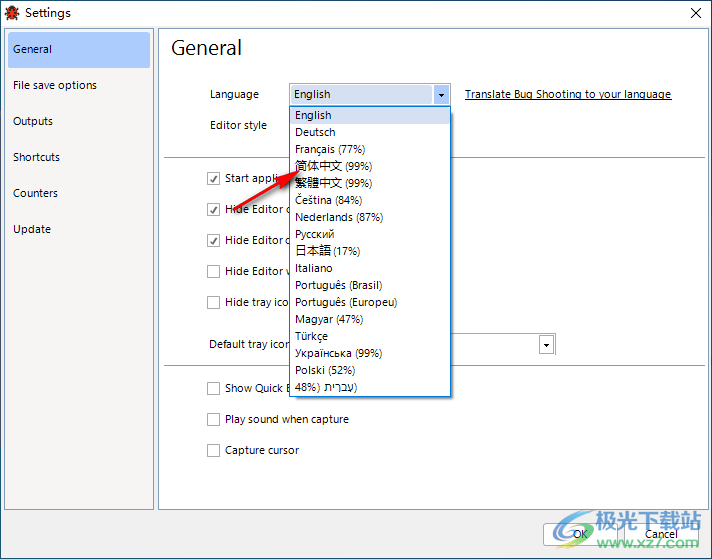Enable the Show Quick checkbox

(213, 388)
